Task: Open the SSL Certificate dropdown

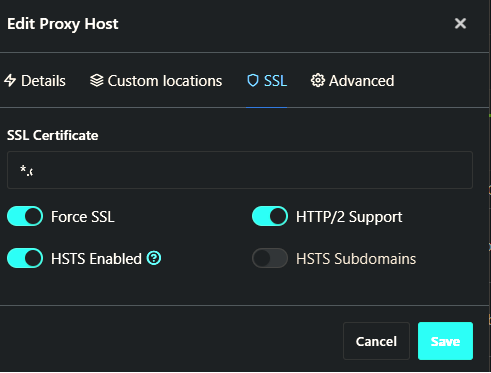Action: coord(240,170)
